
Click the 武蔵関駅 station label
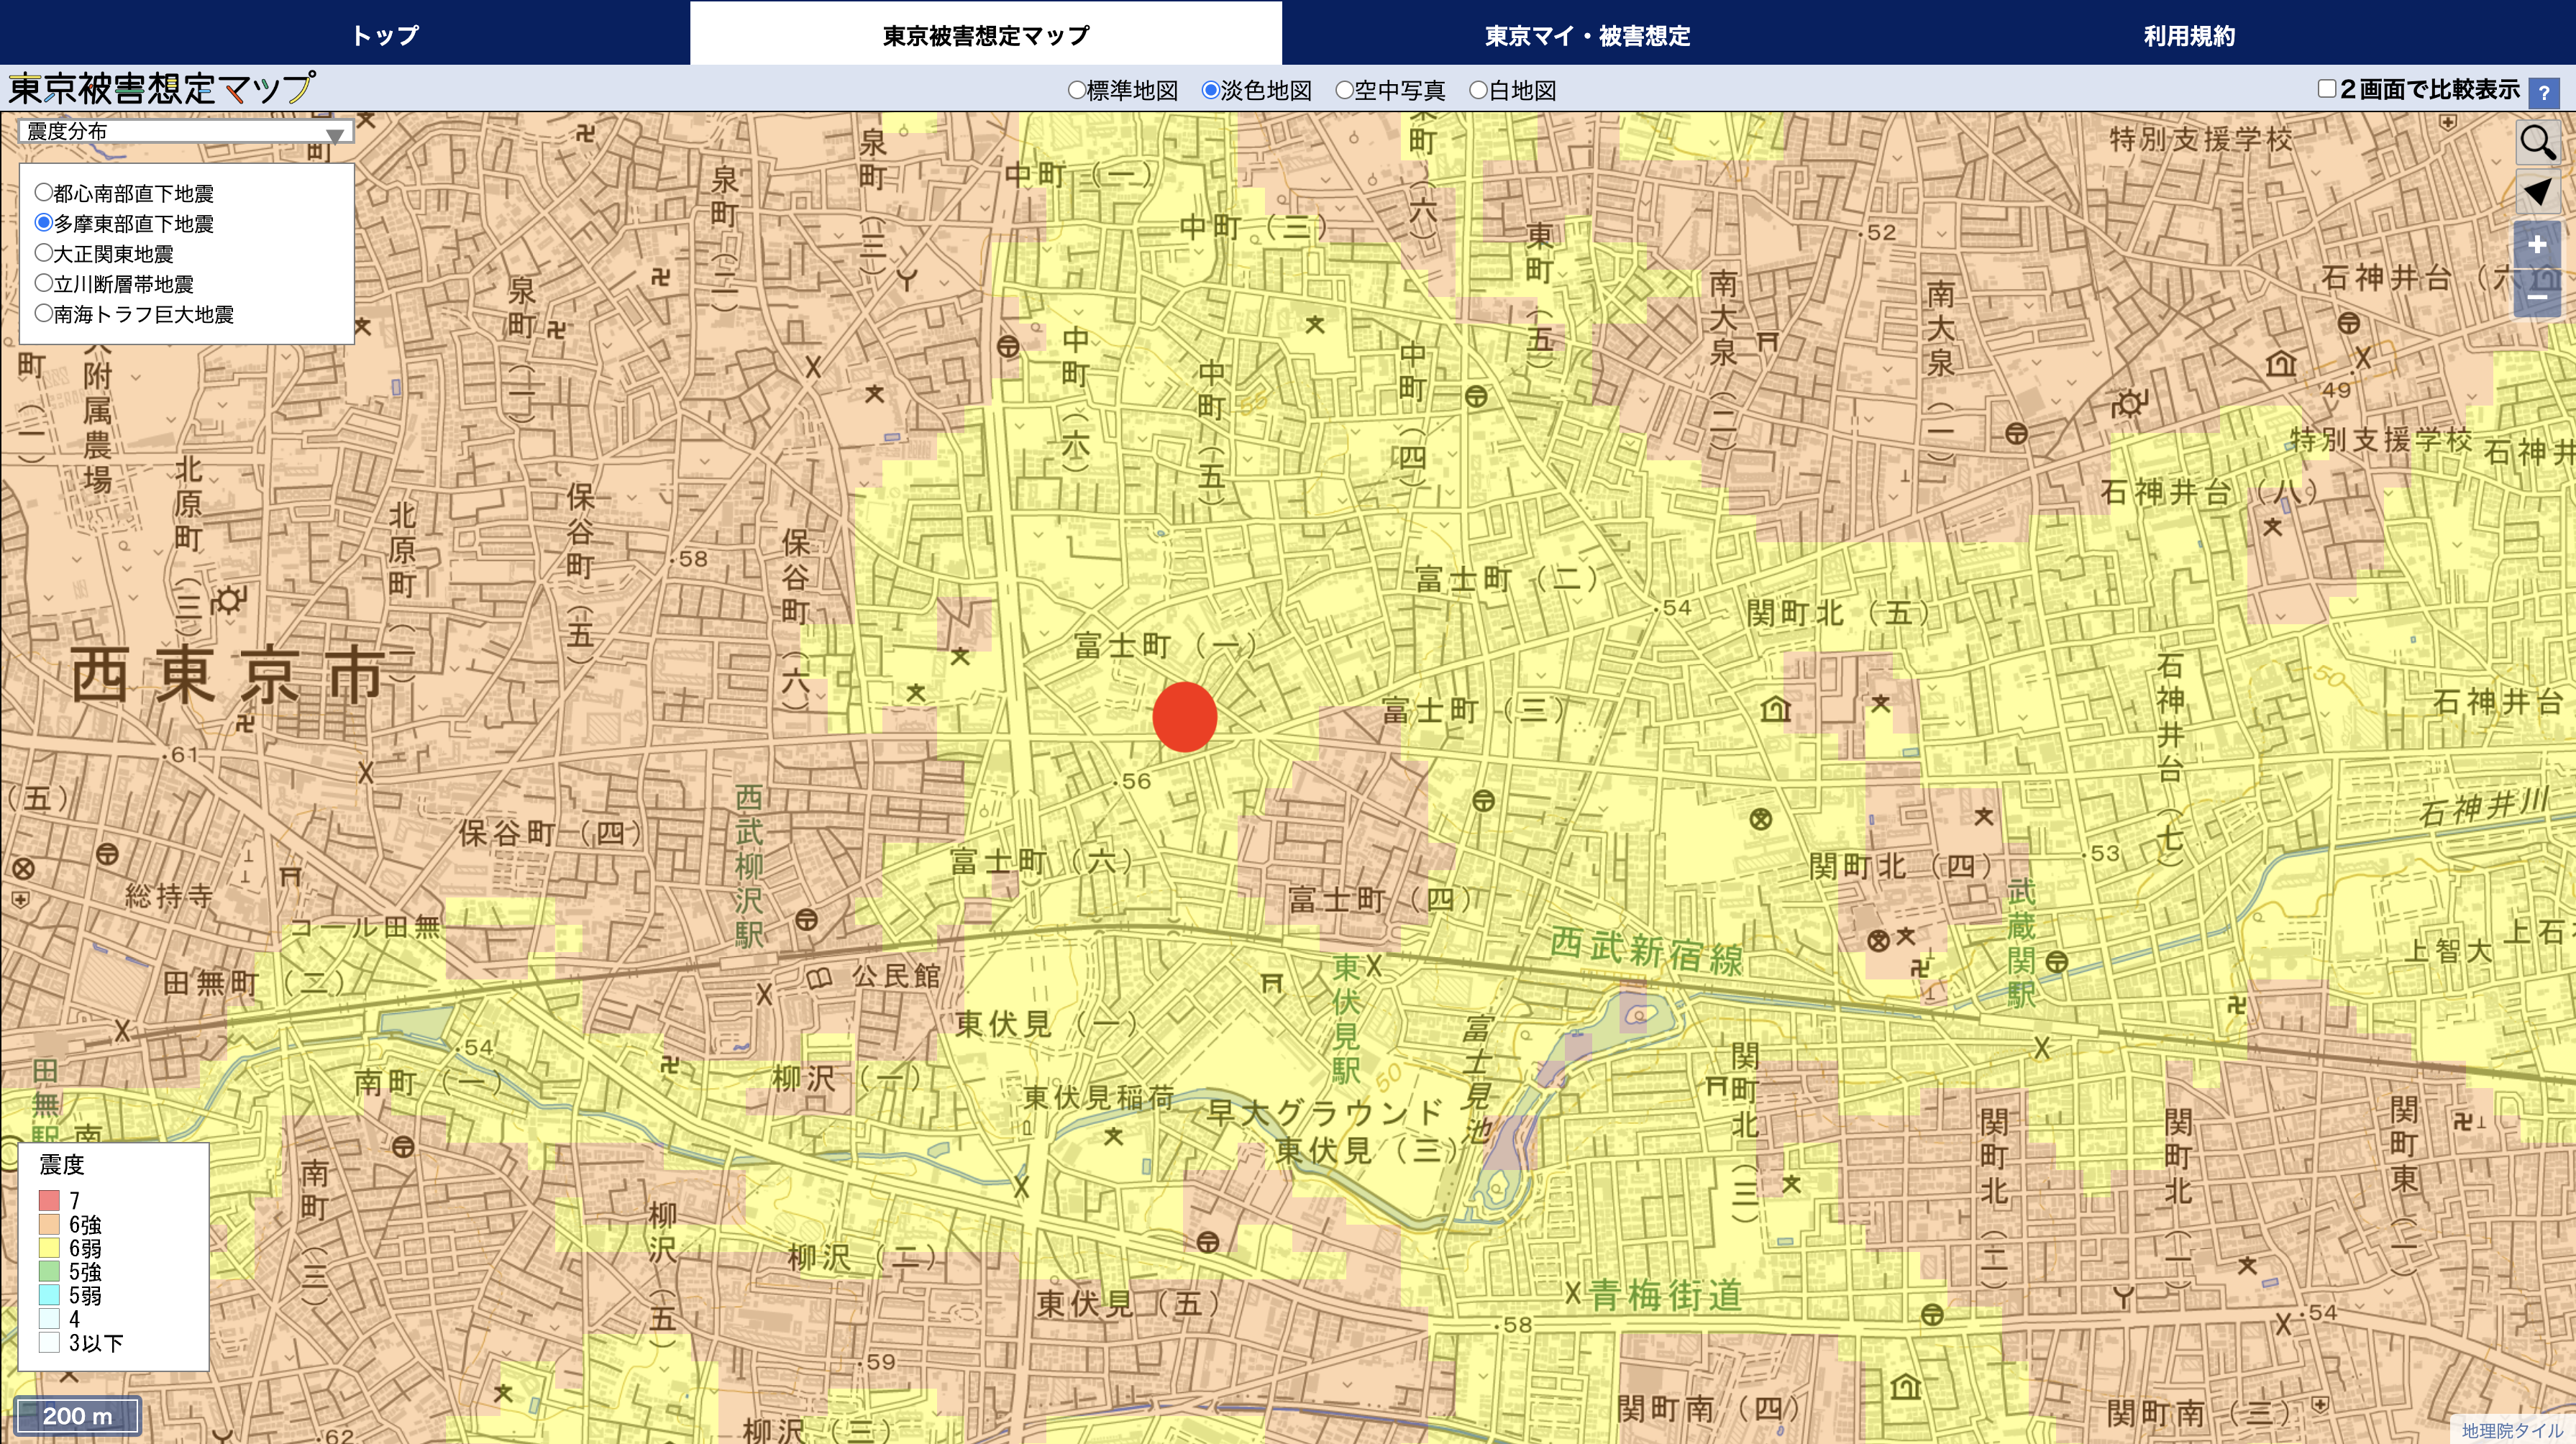click(2021, 943)
